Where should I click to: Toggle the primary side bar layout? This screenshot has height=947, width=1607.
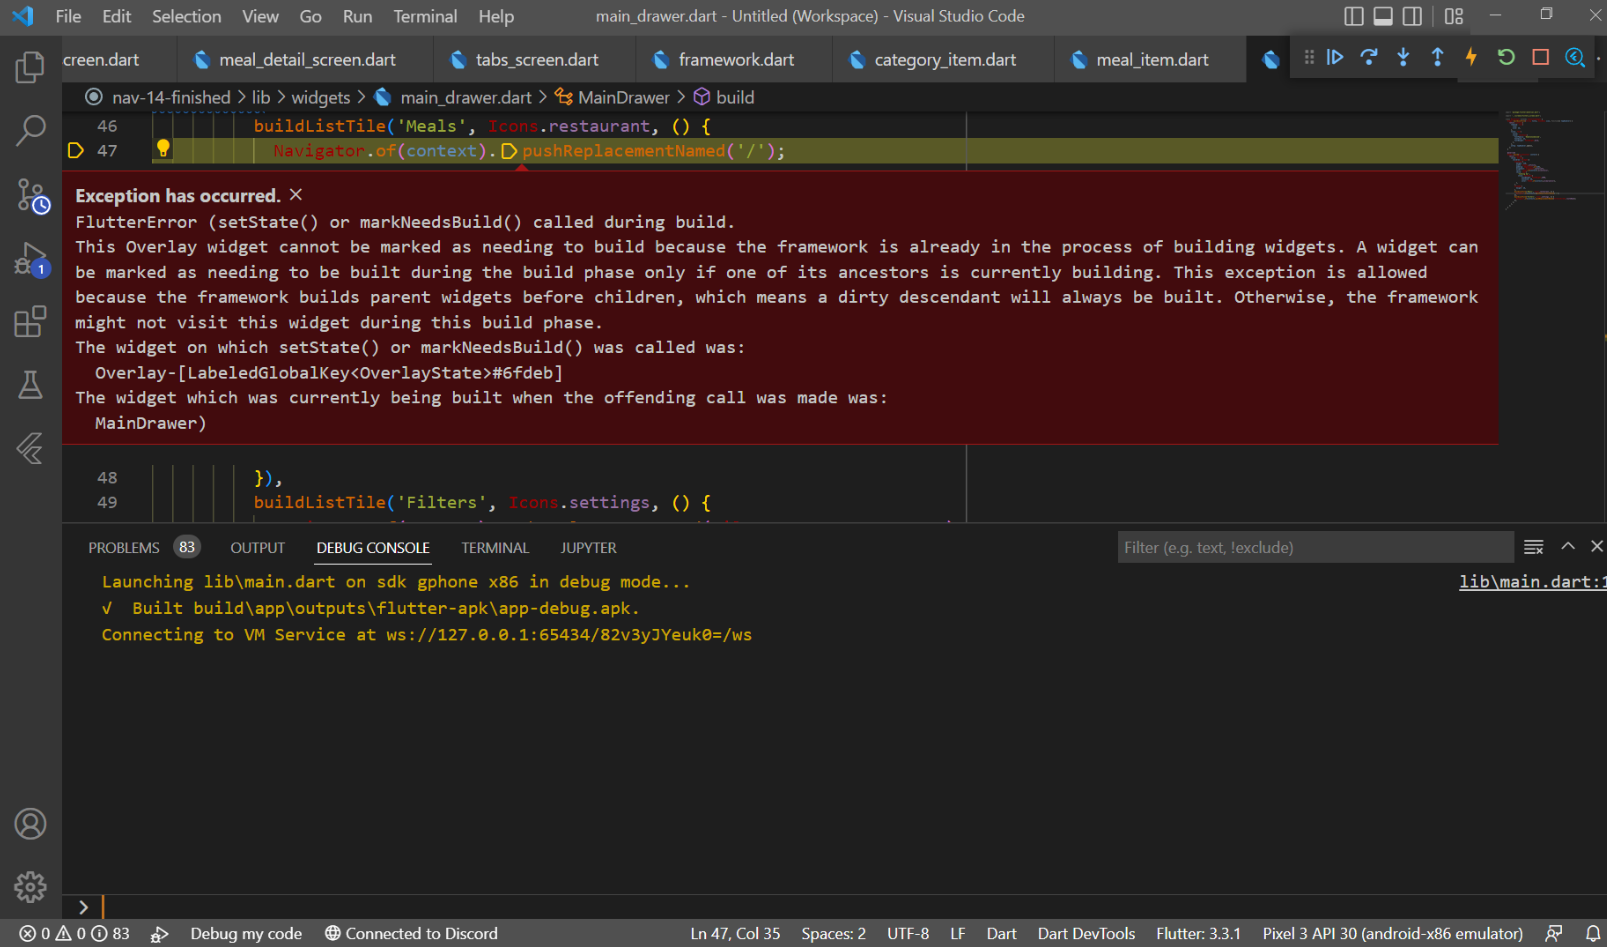click(1354, 16)
